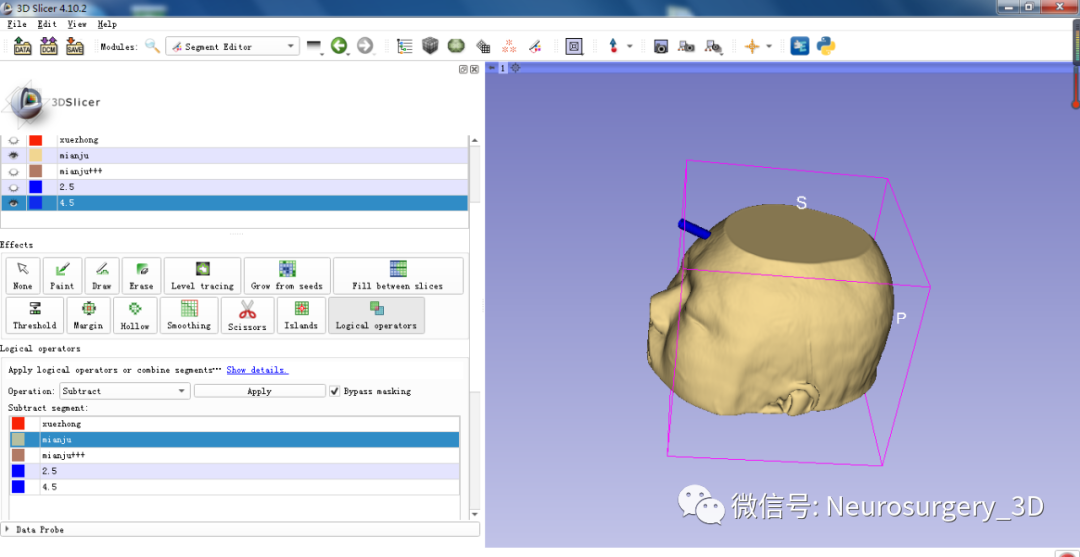The height and width of the screenshot is (557, 1080).
Task: Open the Extensions Manager icon
Action: [800, 46]
